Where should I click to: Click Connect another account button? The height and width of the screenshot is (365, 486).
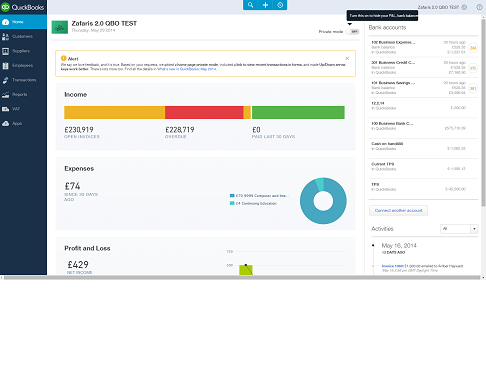click(398, 210)
